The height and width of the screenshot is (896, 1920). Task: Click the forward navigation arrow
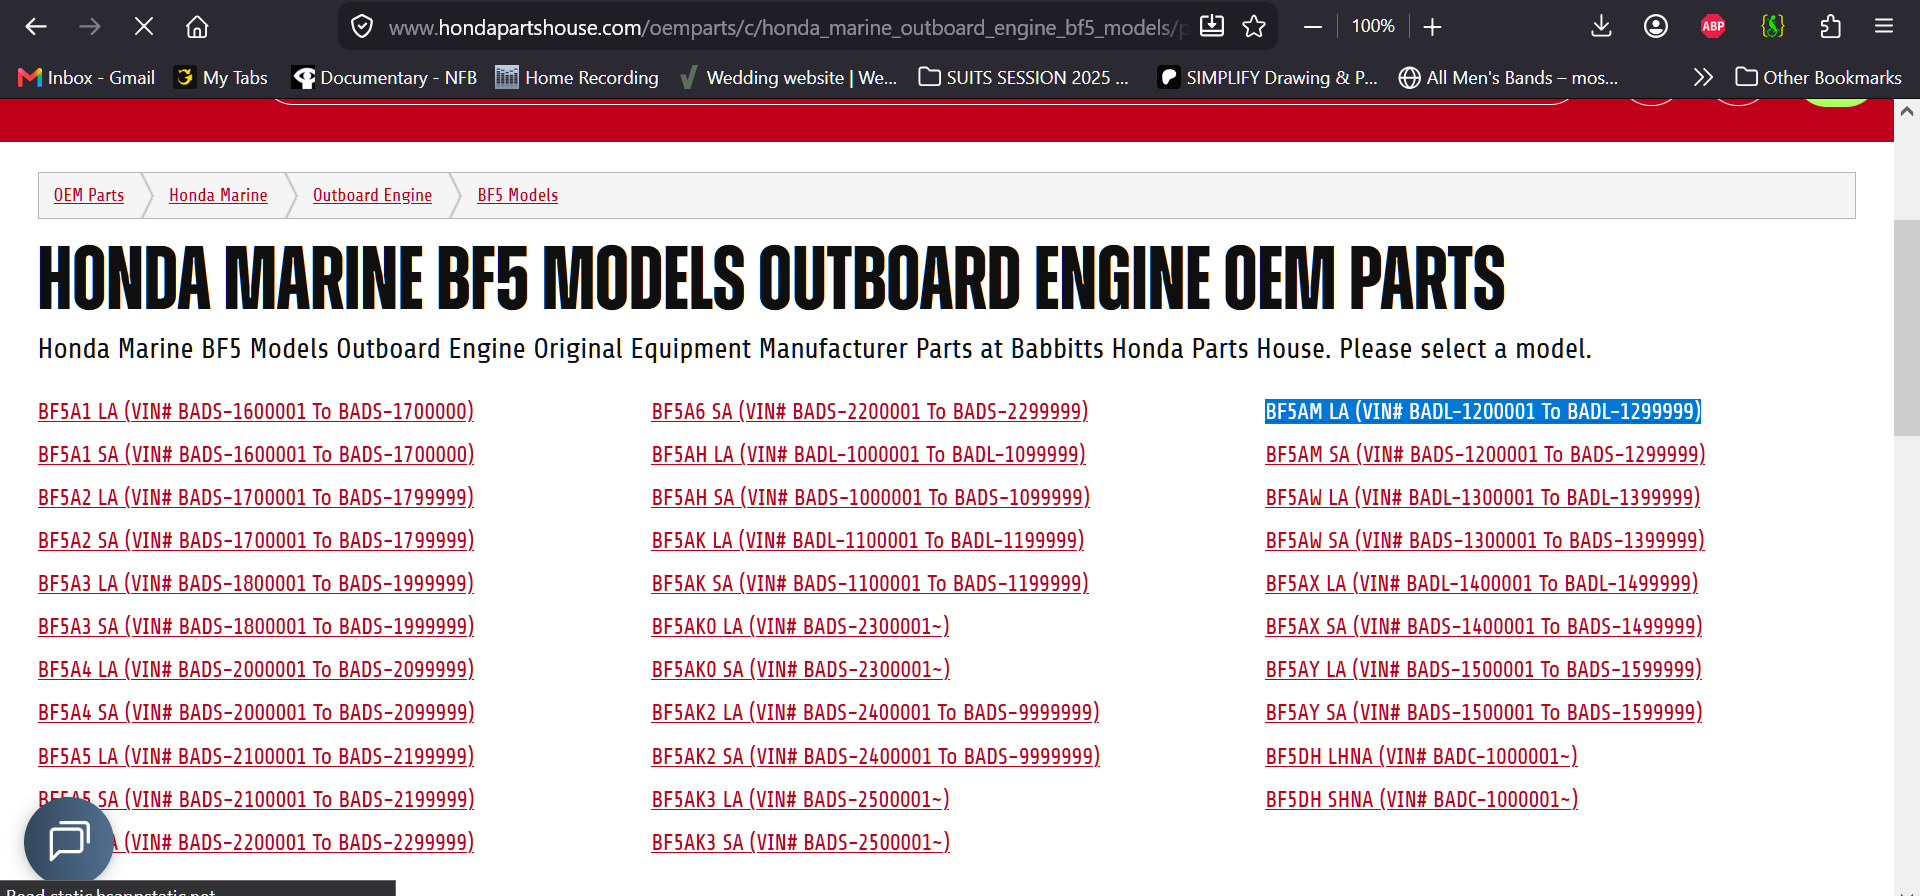click(90, 27)
